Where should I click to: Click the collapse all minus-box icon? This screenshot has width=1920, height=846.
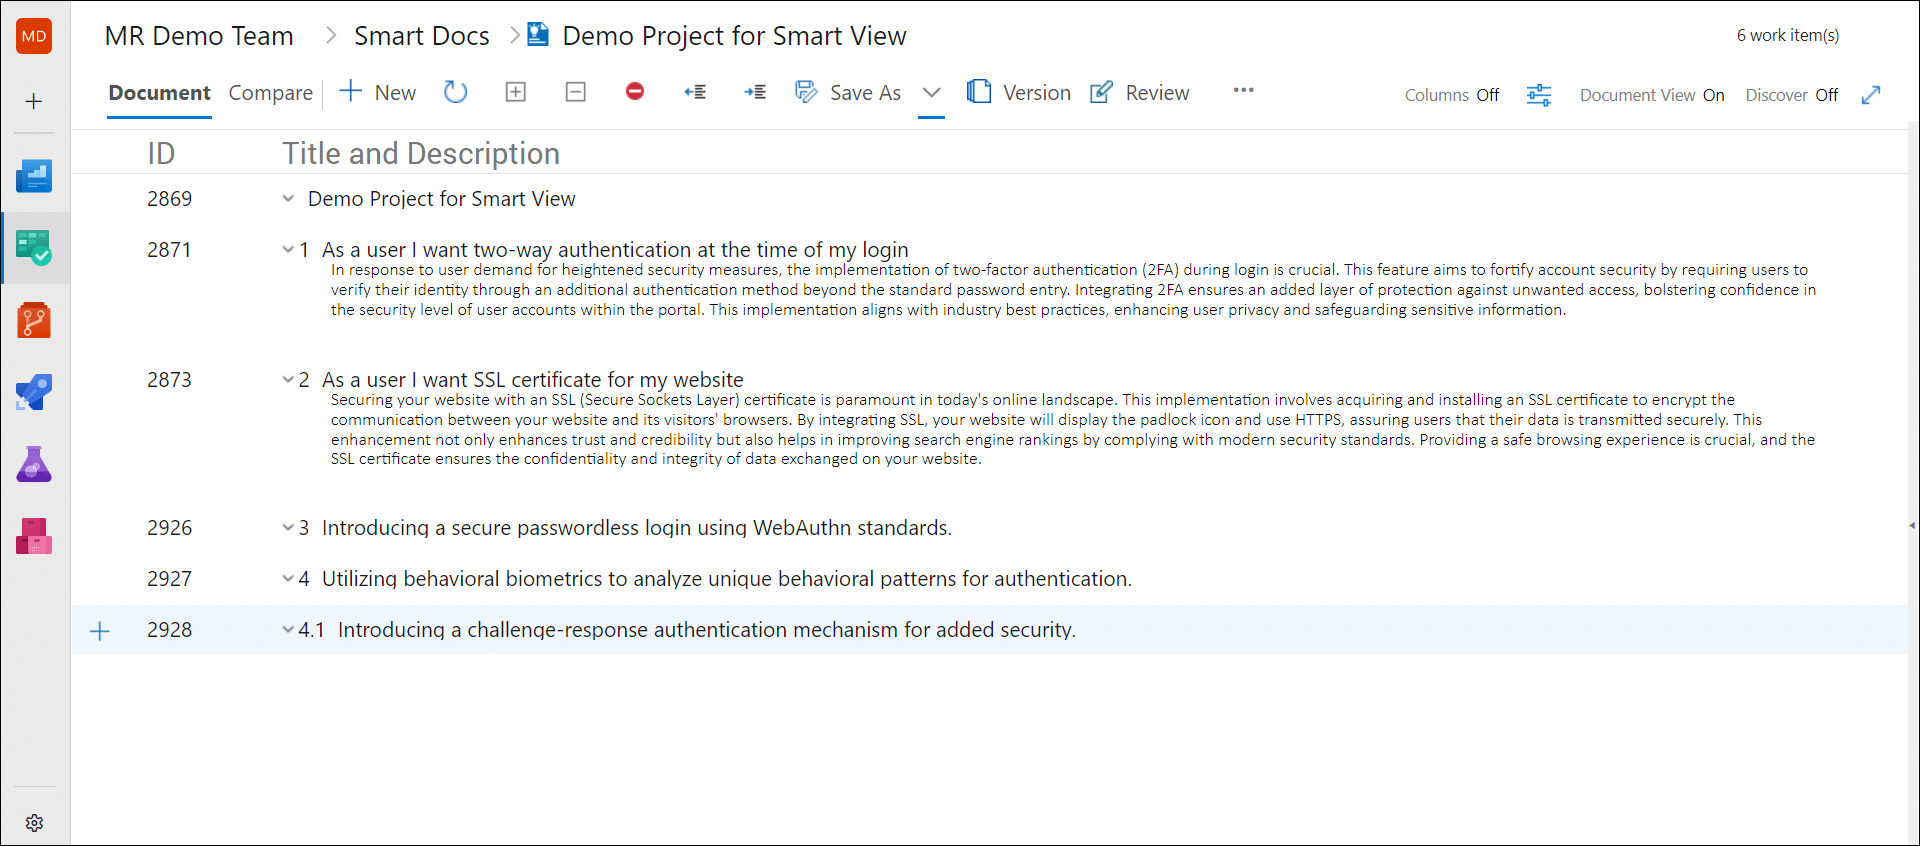pos(575,92)
